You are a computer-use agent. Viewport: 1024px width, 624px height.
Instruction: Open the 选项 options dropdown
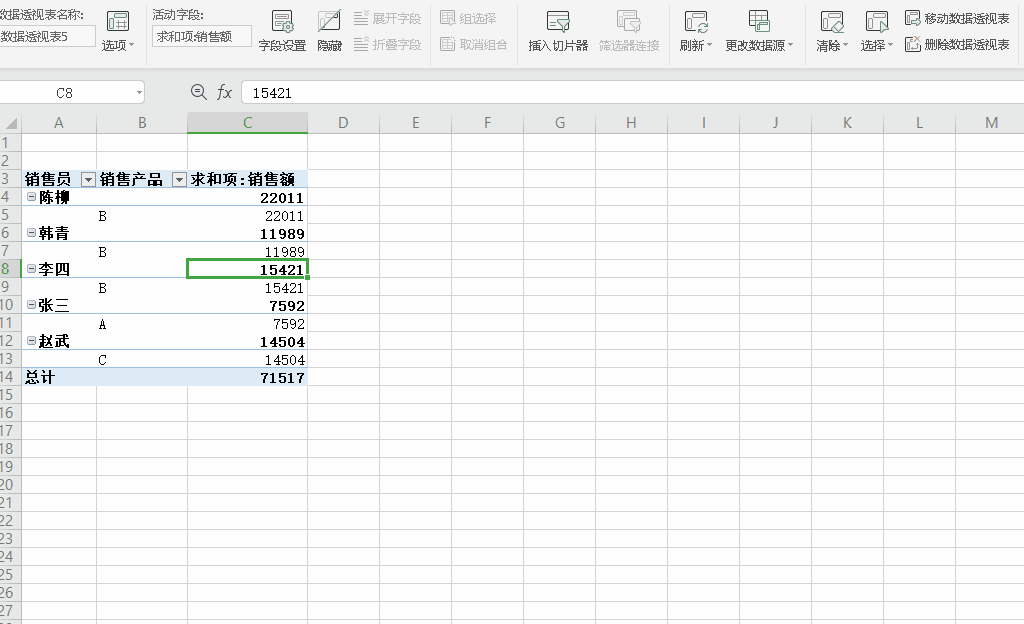pyautogui.click(x=118, y=46)
